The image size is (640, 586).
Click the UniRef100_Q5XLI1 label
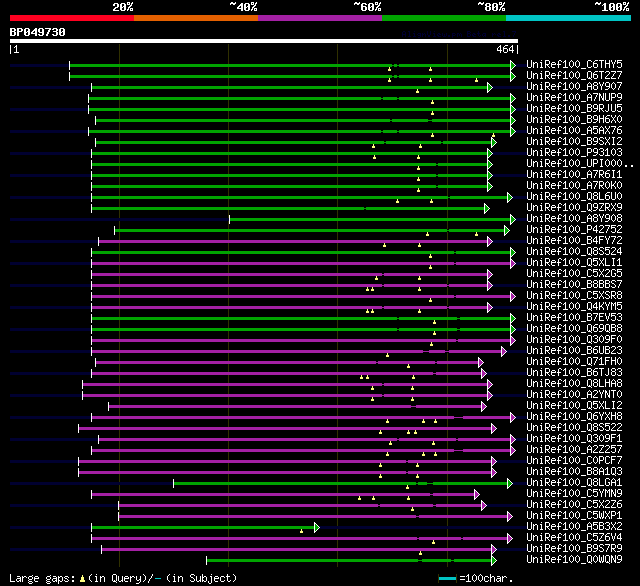pos(574,263)
